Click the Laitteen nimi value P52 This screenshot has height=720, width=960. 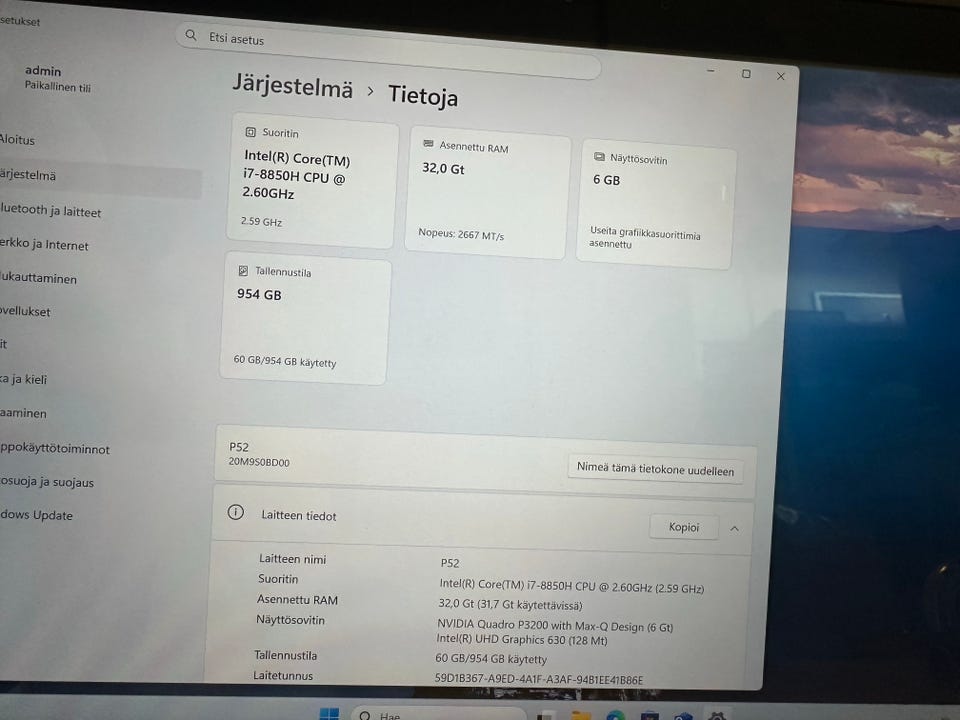(450, 563)
